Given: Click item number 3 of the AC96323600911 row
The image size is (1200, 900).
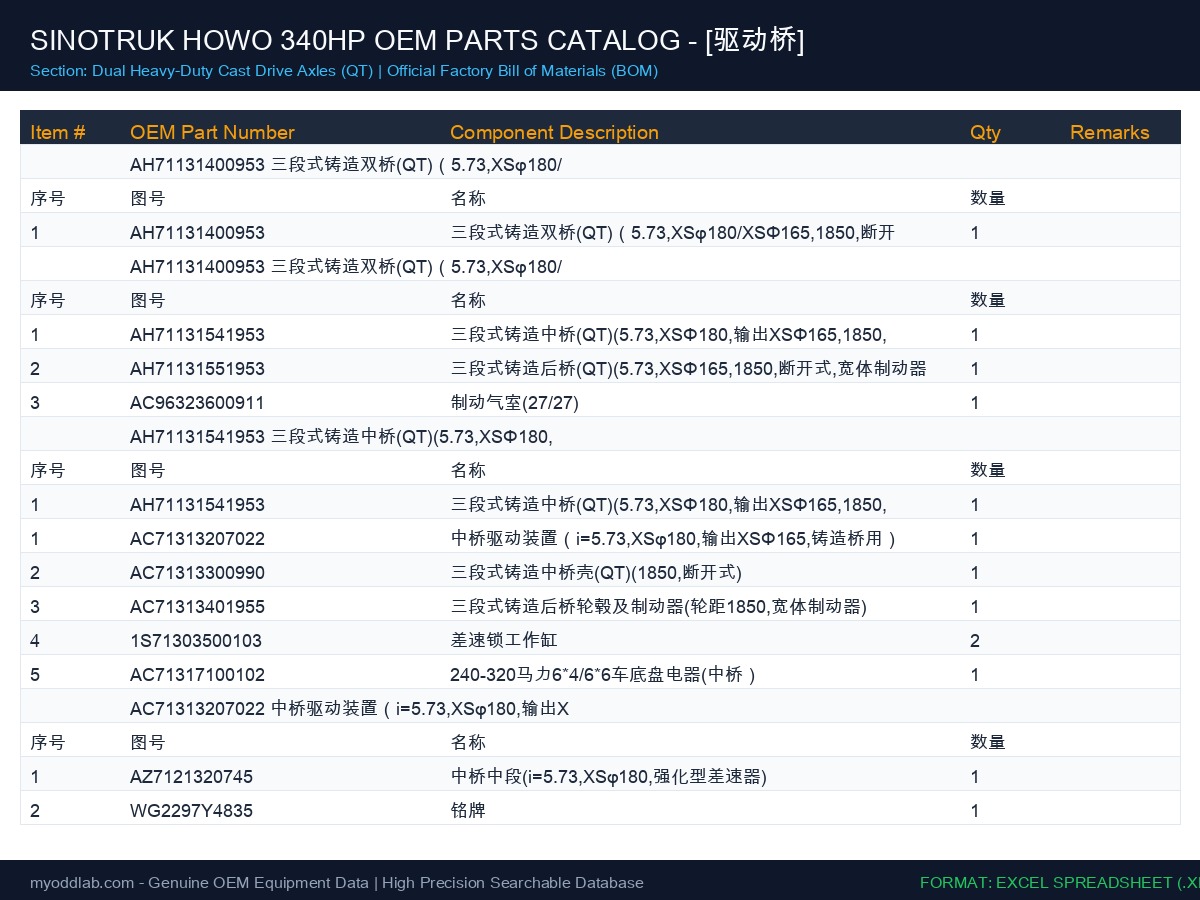Looking at the screenshot, I should (x=35, y=403).
